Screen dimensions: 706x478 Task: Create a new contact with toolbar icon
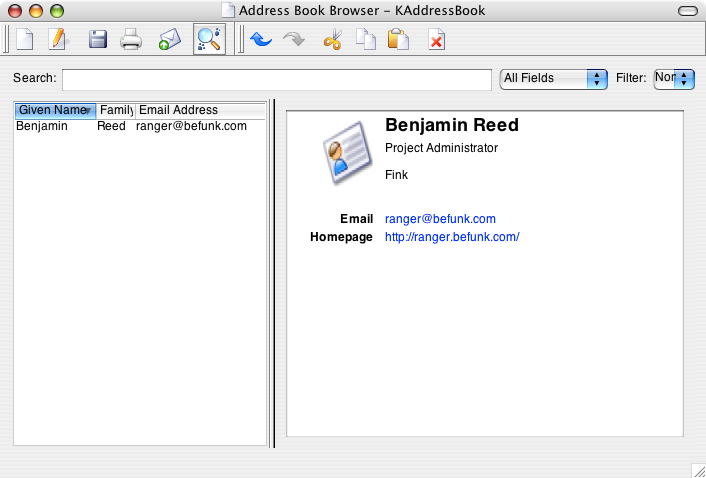pos(25,39)
